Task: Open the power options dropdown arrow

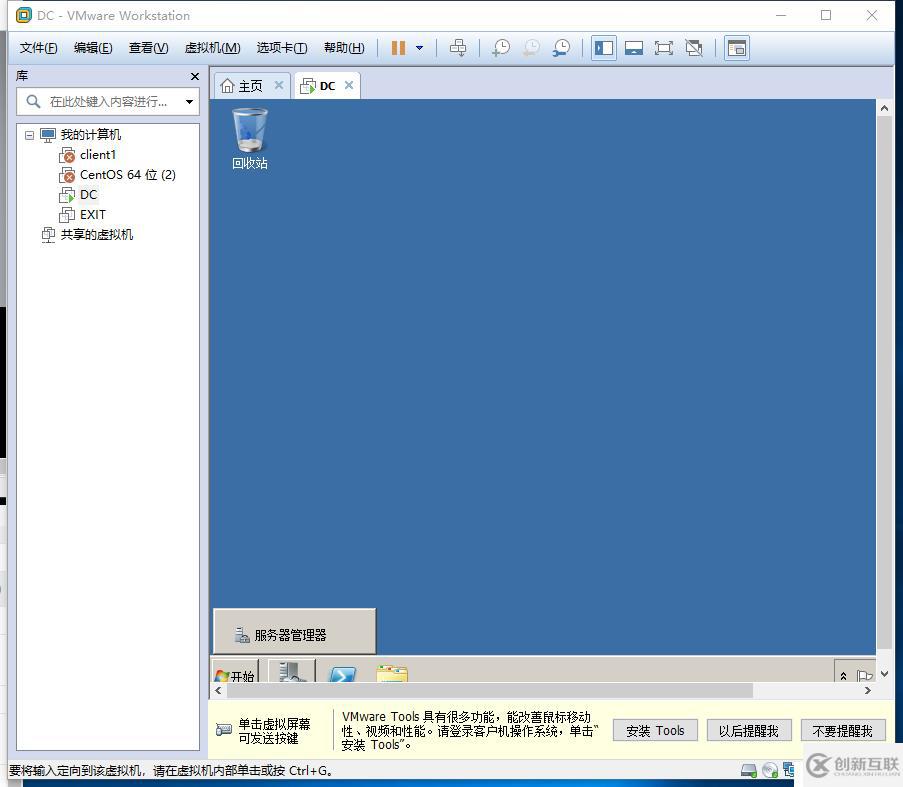Action: pos(420,48)
